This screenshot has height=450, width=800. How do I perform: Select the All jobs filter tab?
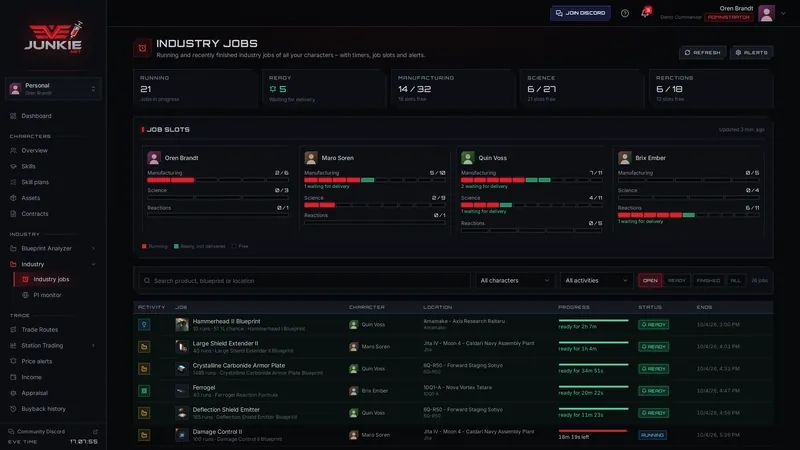(x=735, y=281)
